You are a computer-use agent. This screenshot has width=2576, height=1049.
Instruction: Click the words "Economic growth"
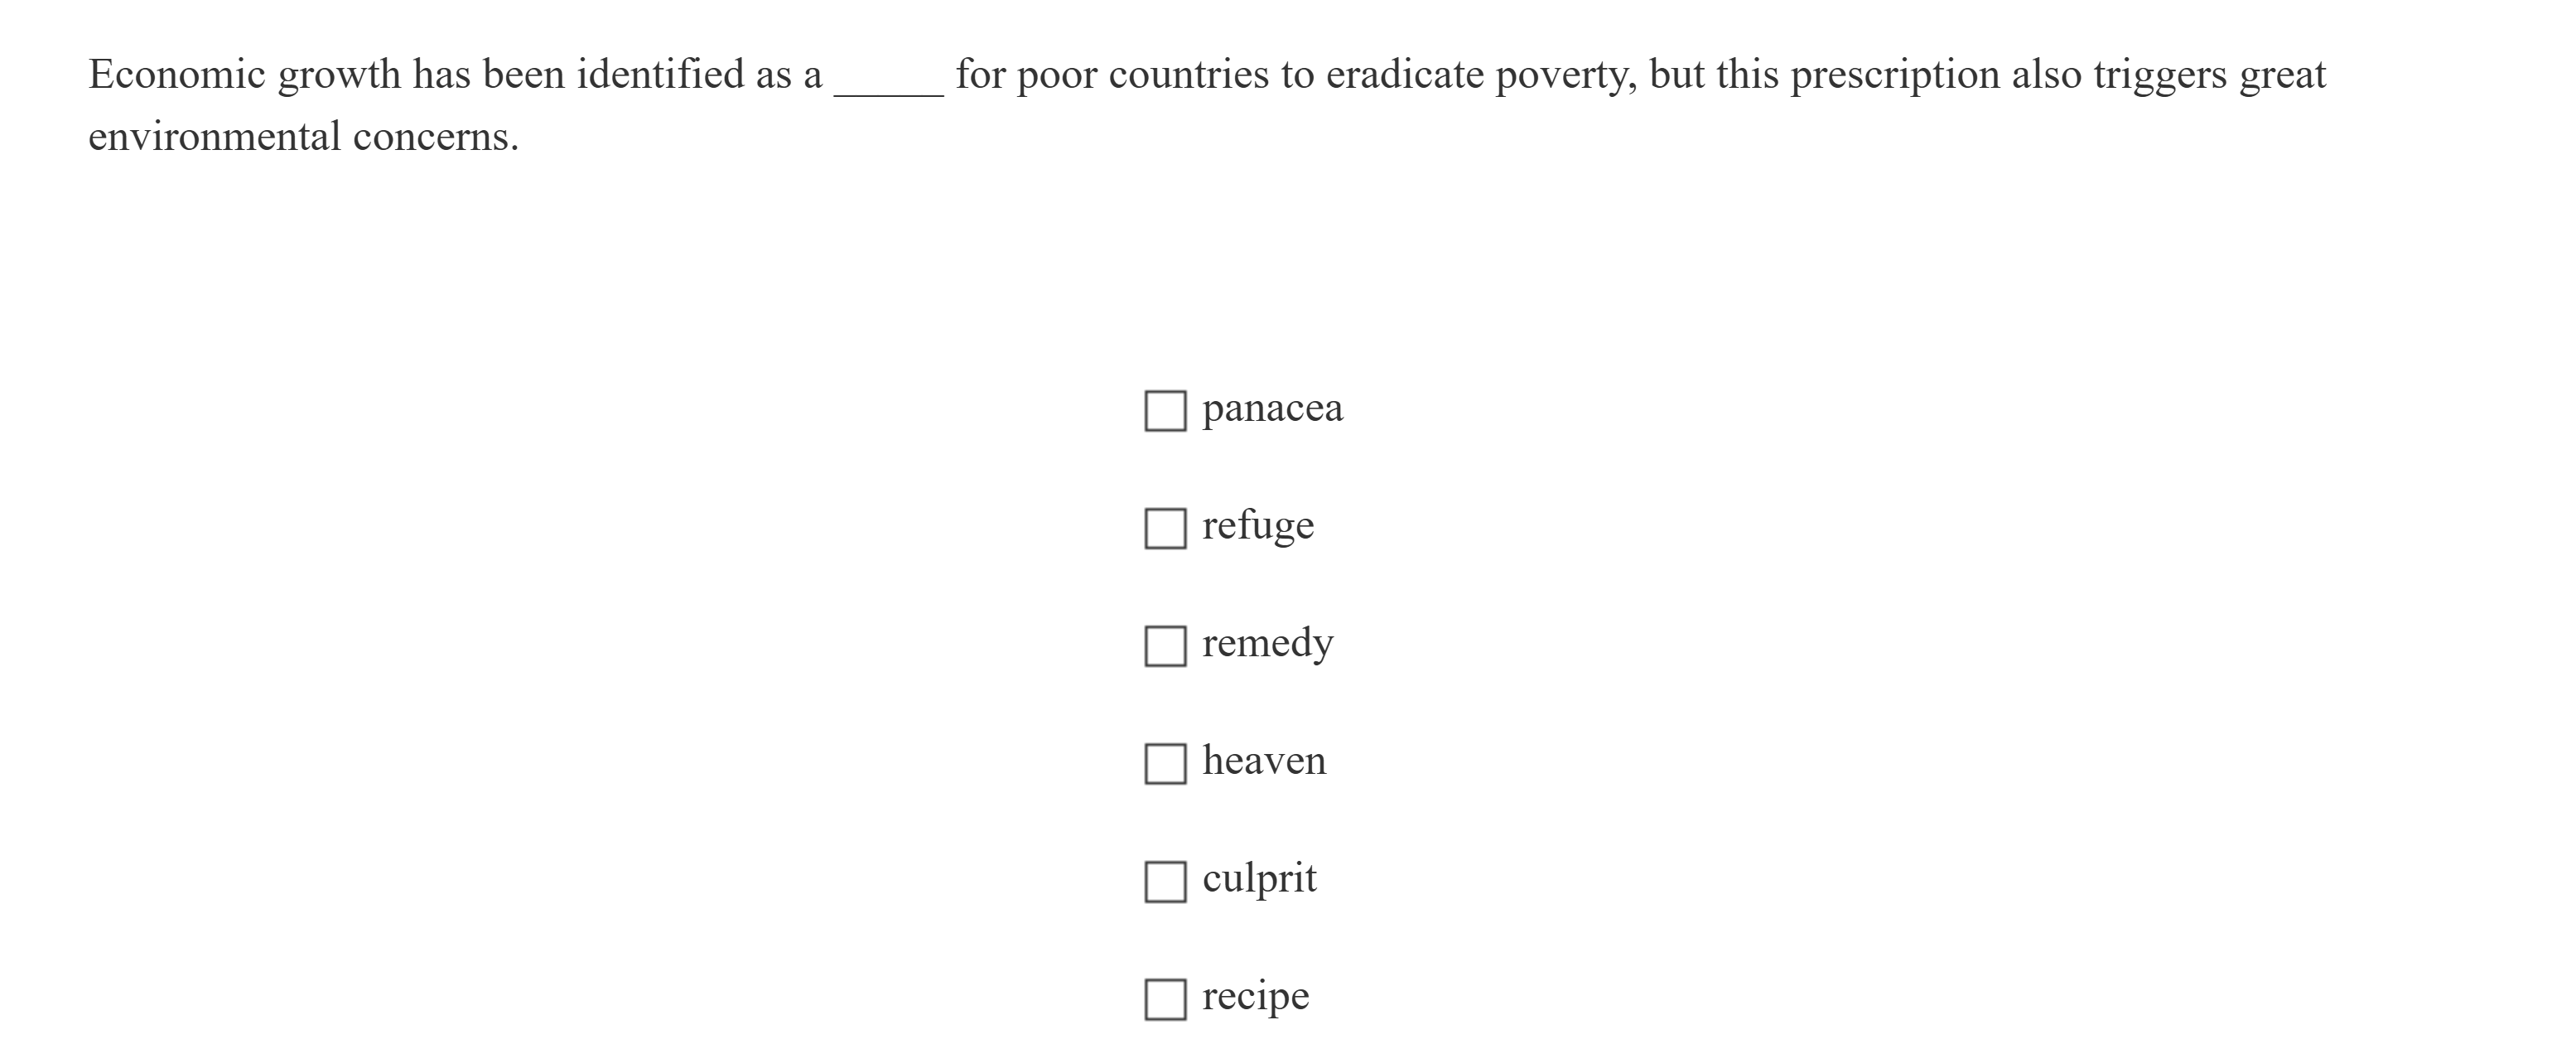[244, 75]
